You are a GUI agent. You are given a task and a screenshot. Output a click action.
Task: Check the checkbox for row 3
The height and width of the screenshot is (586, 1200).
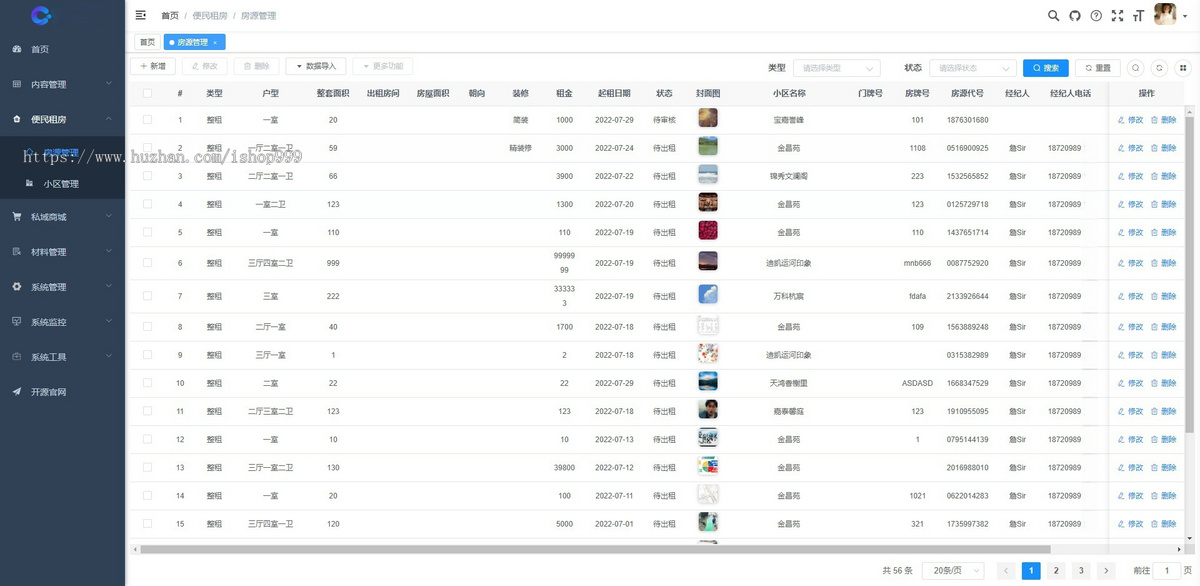point(148,176)
